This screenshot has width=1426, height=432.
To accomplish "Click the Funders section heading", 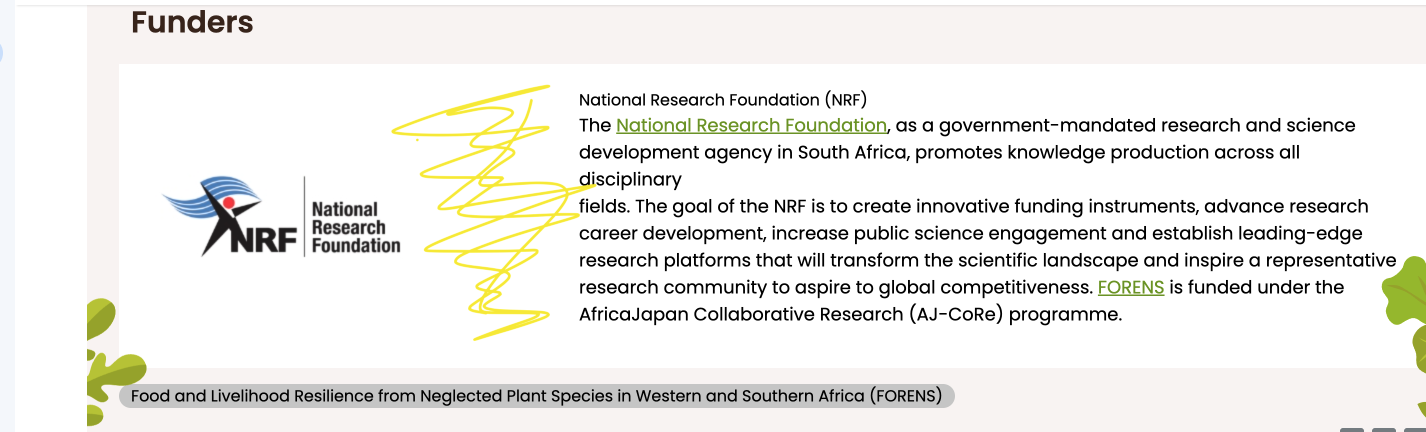I will tap(192, 22).
